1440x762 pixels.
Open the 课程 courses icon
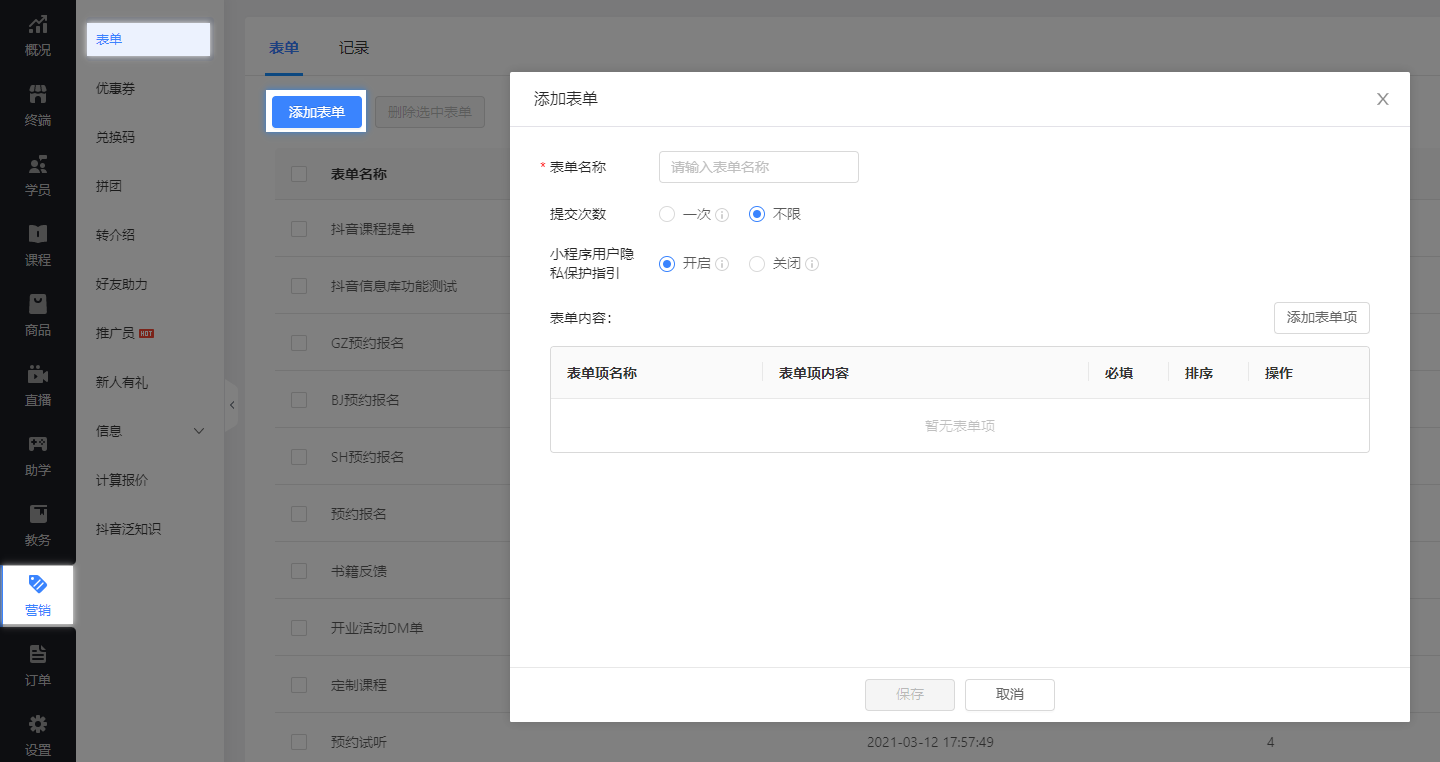click(x=38, y=234)
